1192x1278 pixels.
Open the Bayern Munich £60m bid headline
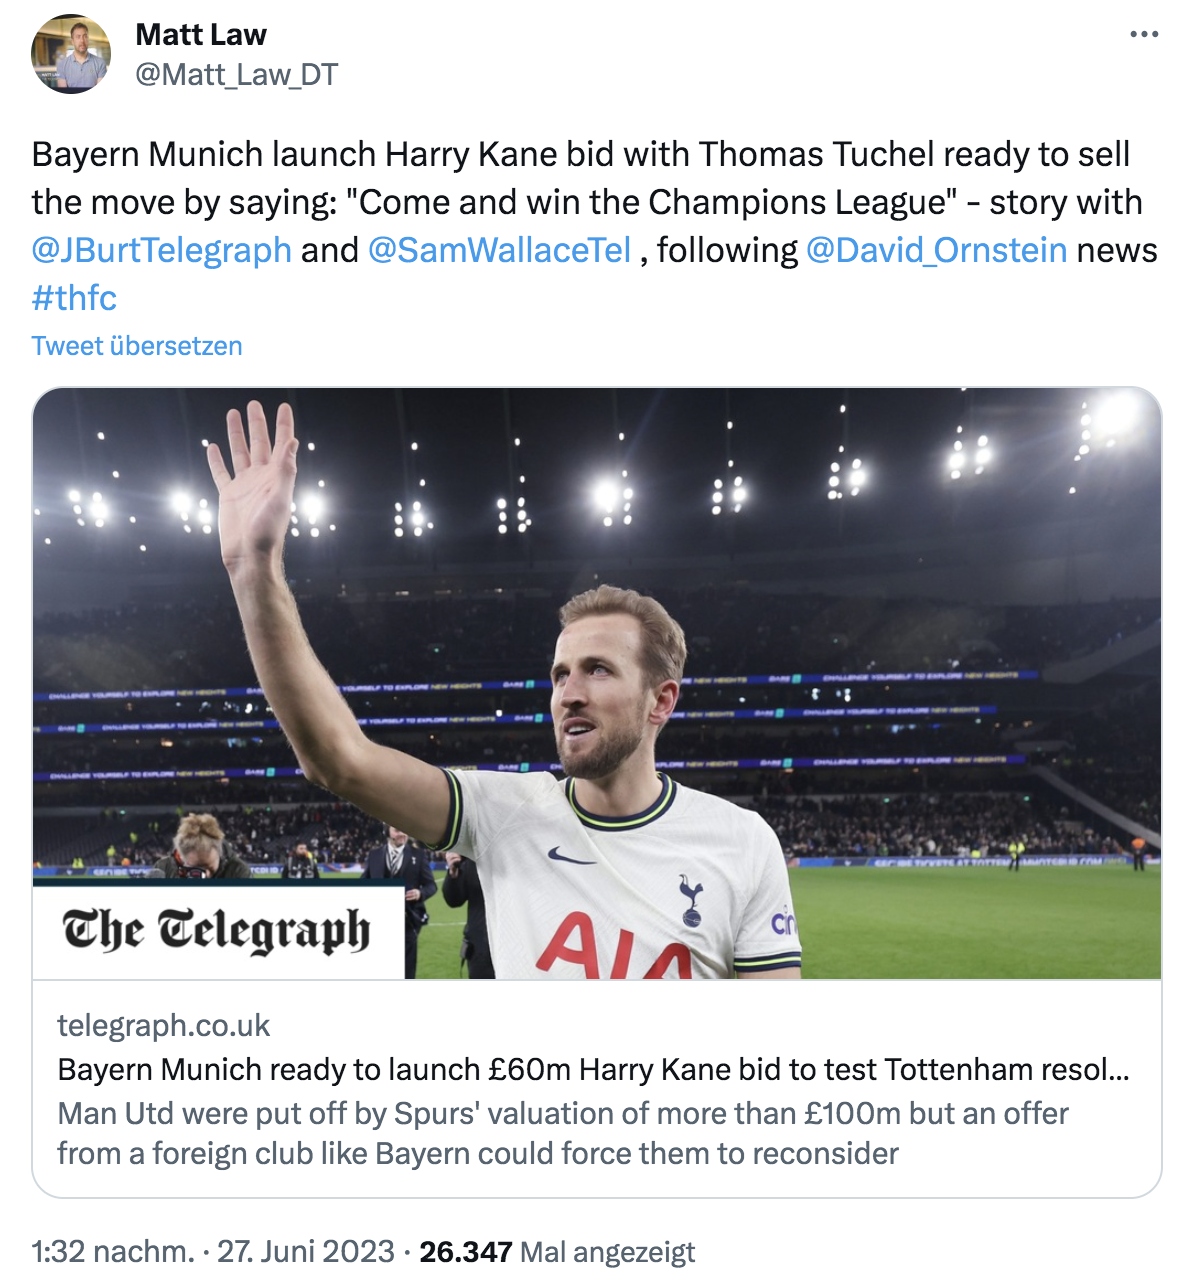point(593,1070)
